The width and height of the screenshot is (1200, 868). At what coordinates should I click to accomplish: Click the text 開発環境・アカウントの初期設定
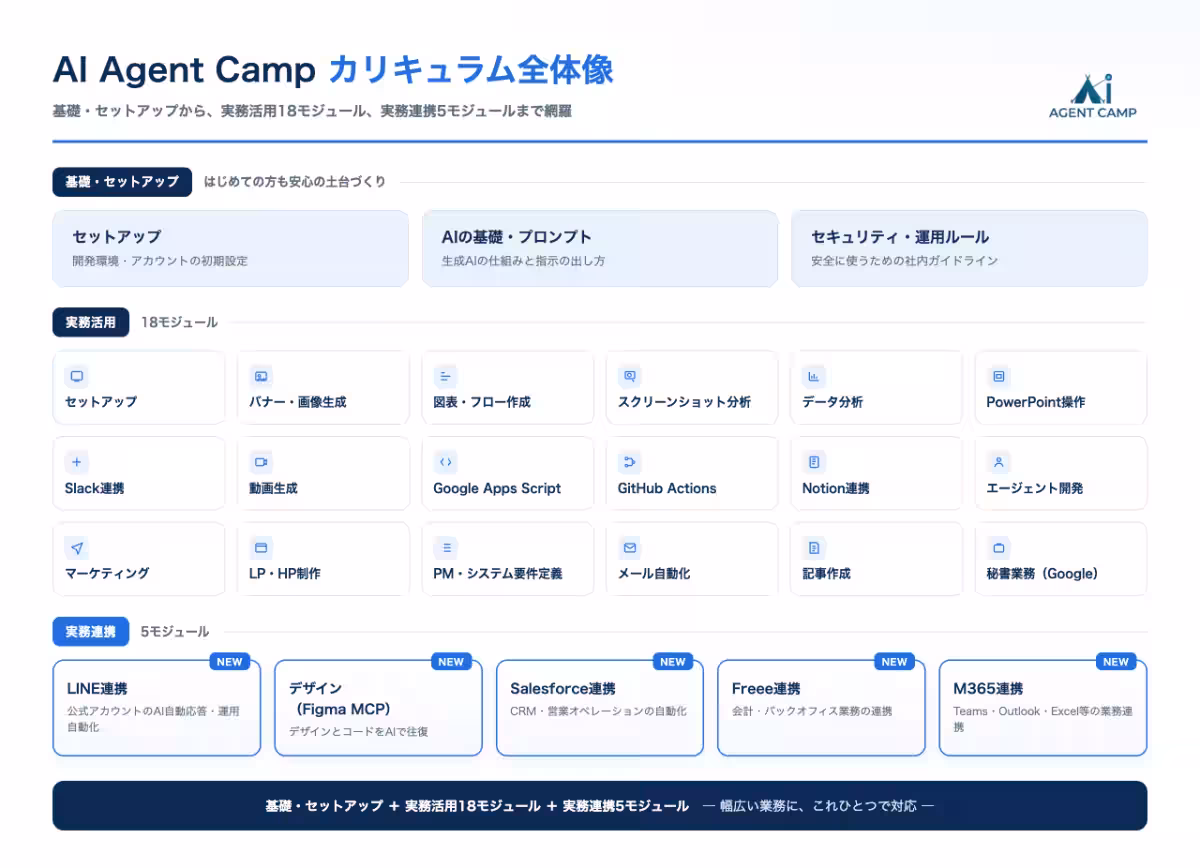tap(160, 261)
